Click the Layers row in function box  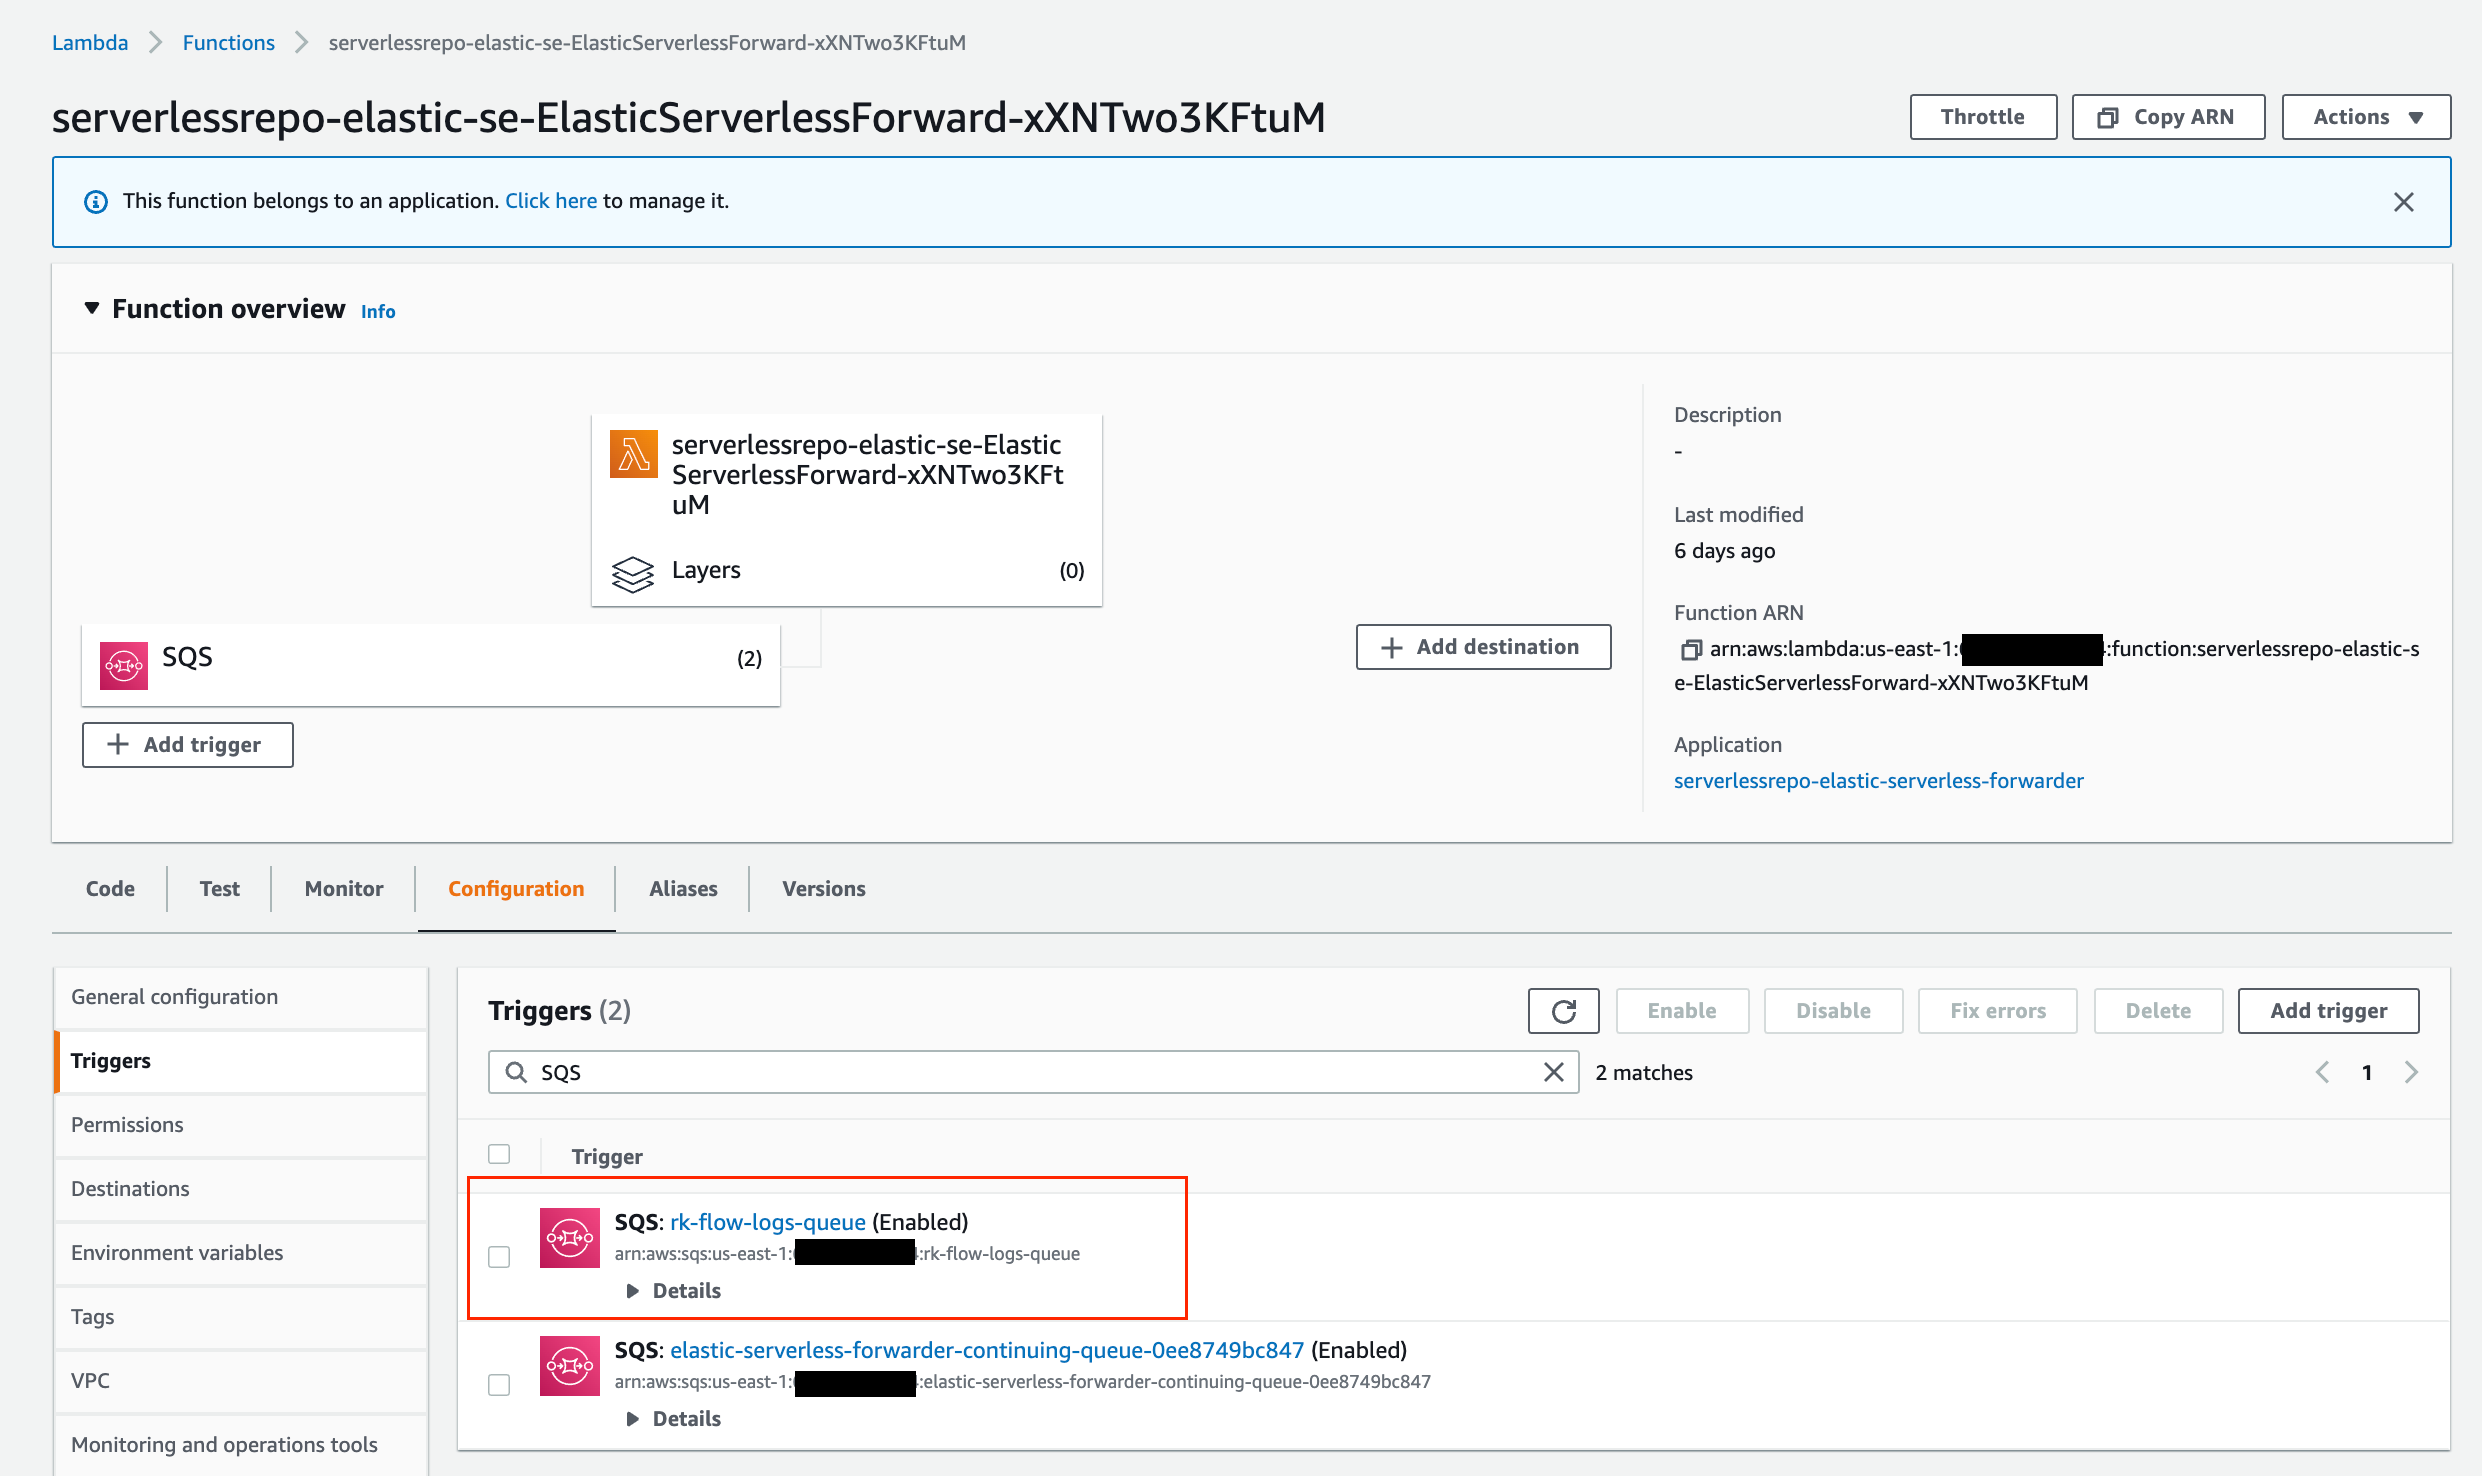click(847, 571)
